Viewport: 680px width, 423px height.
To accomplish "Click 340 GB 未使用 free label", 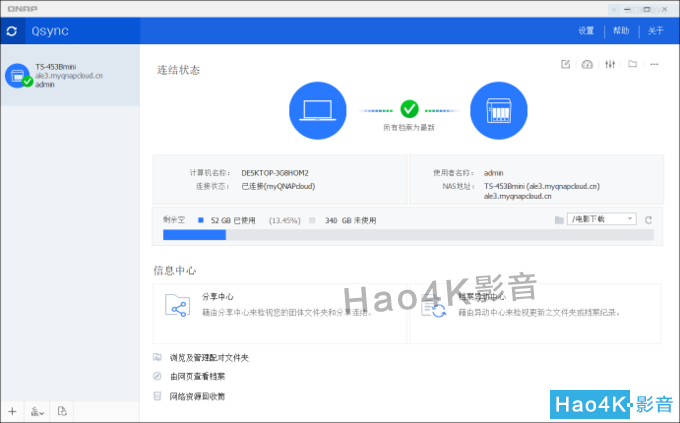I will coord(350,220).
